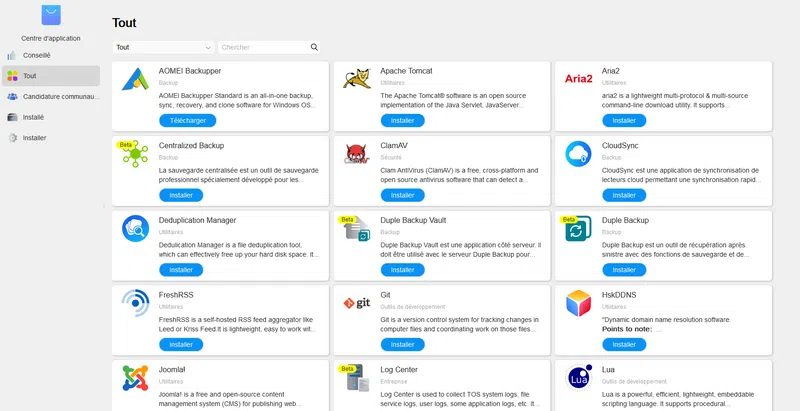The height and width of the screenshot is (411, 800).
Task: Click the Aria2 red logo icon
Action: pos(579,79)
